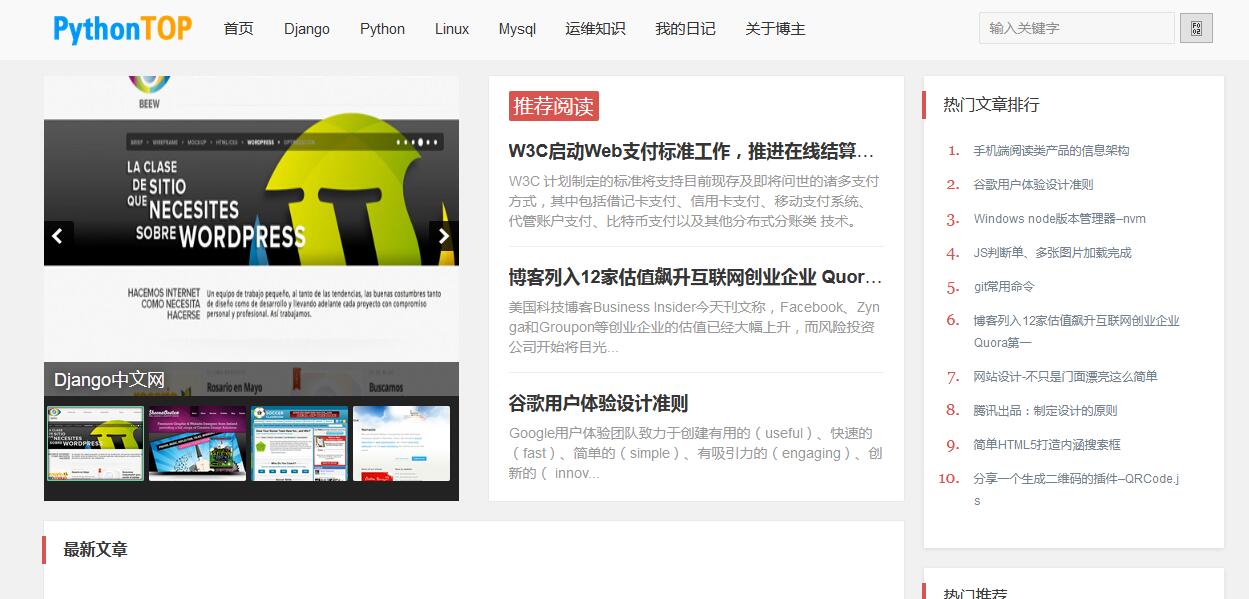The height and width of the screenshot is (599, 1249).
Task: Select the first green WordPress slide thumbnail
Action: click(95, 443)
